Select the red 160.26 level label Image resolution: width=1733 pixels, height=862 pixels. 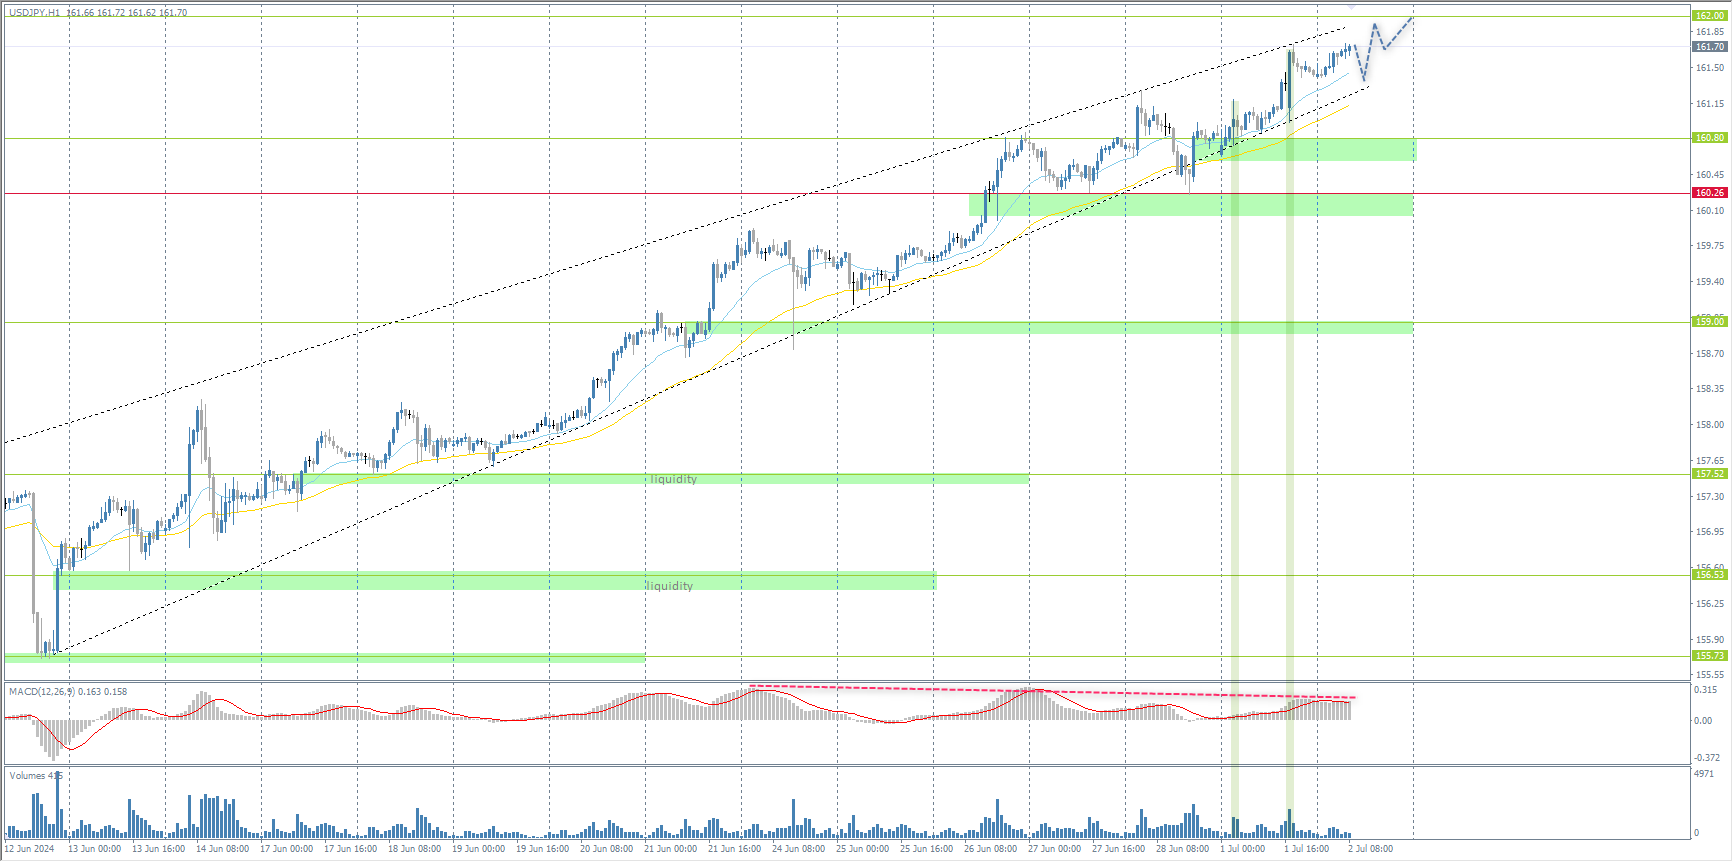pyautogui.click(x=1709, y=193)
